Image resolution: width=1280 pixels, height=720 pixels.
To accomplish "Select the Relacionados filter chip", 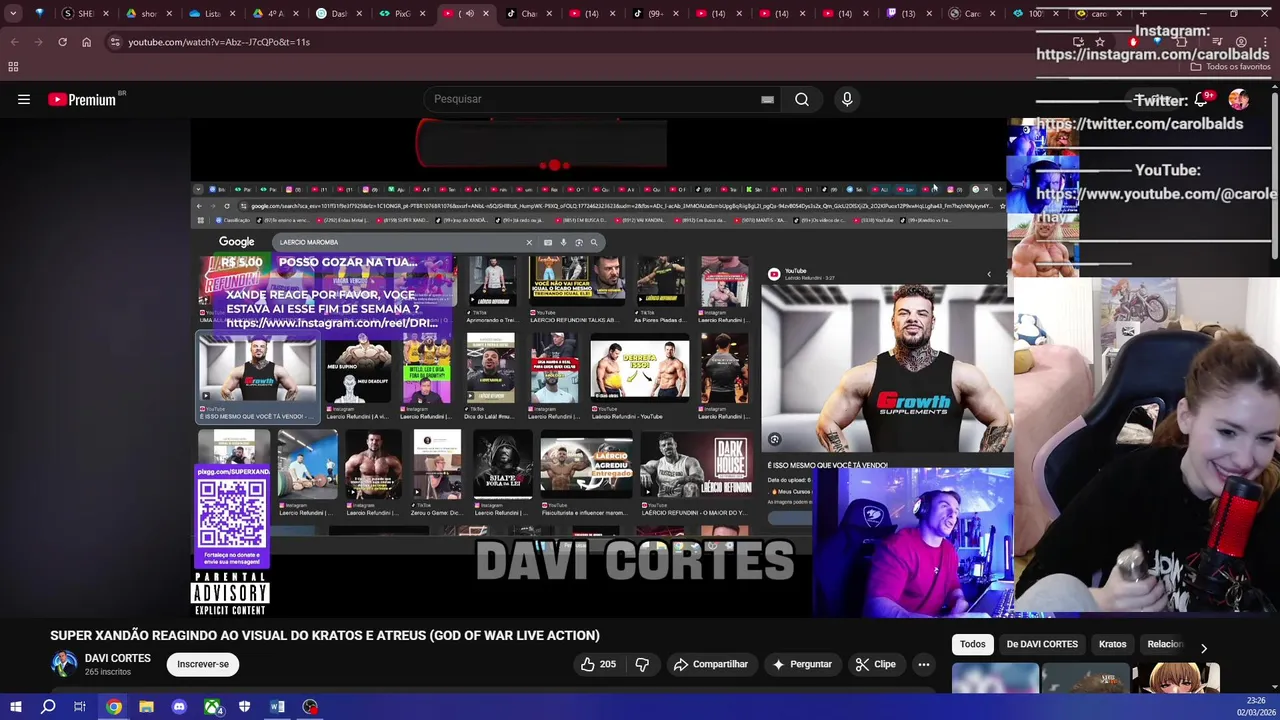I will click(1165, 644).
